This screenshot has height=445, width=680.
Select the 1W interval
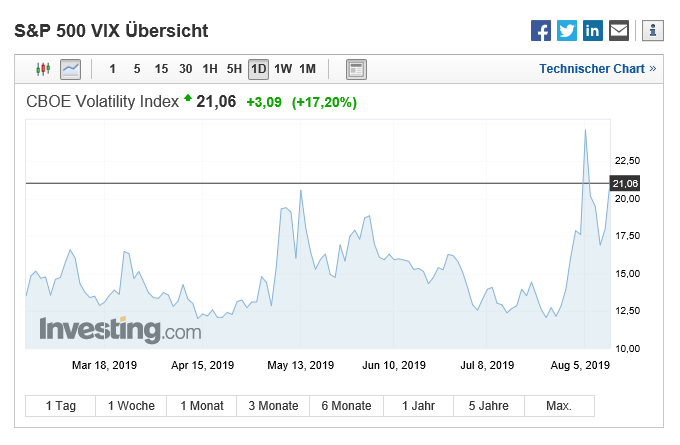283,69
